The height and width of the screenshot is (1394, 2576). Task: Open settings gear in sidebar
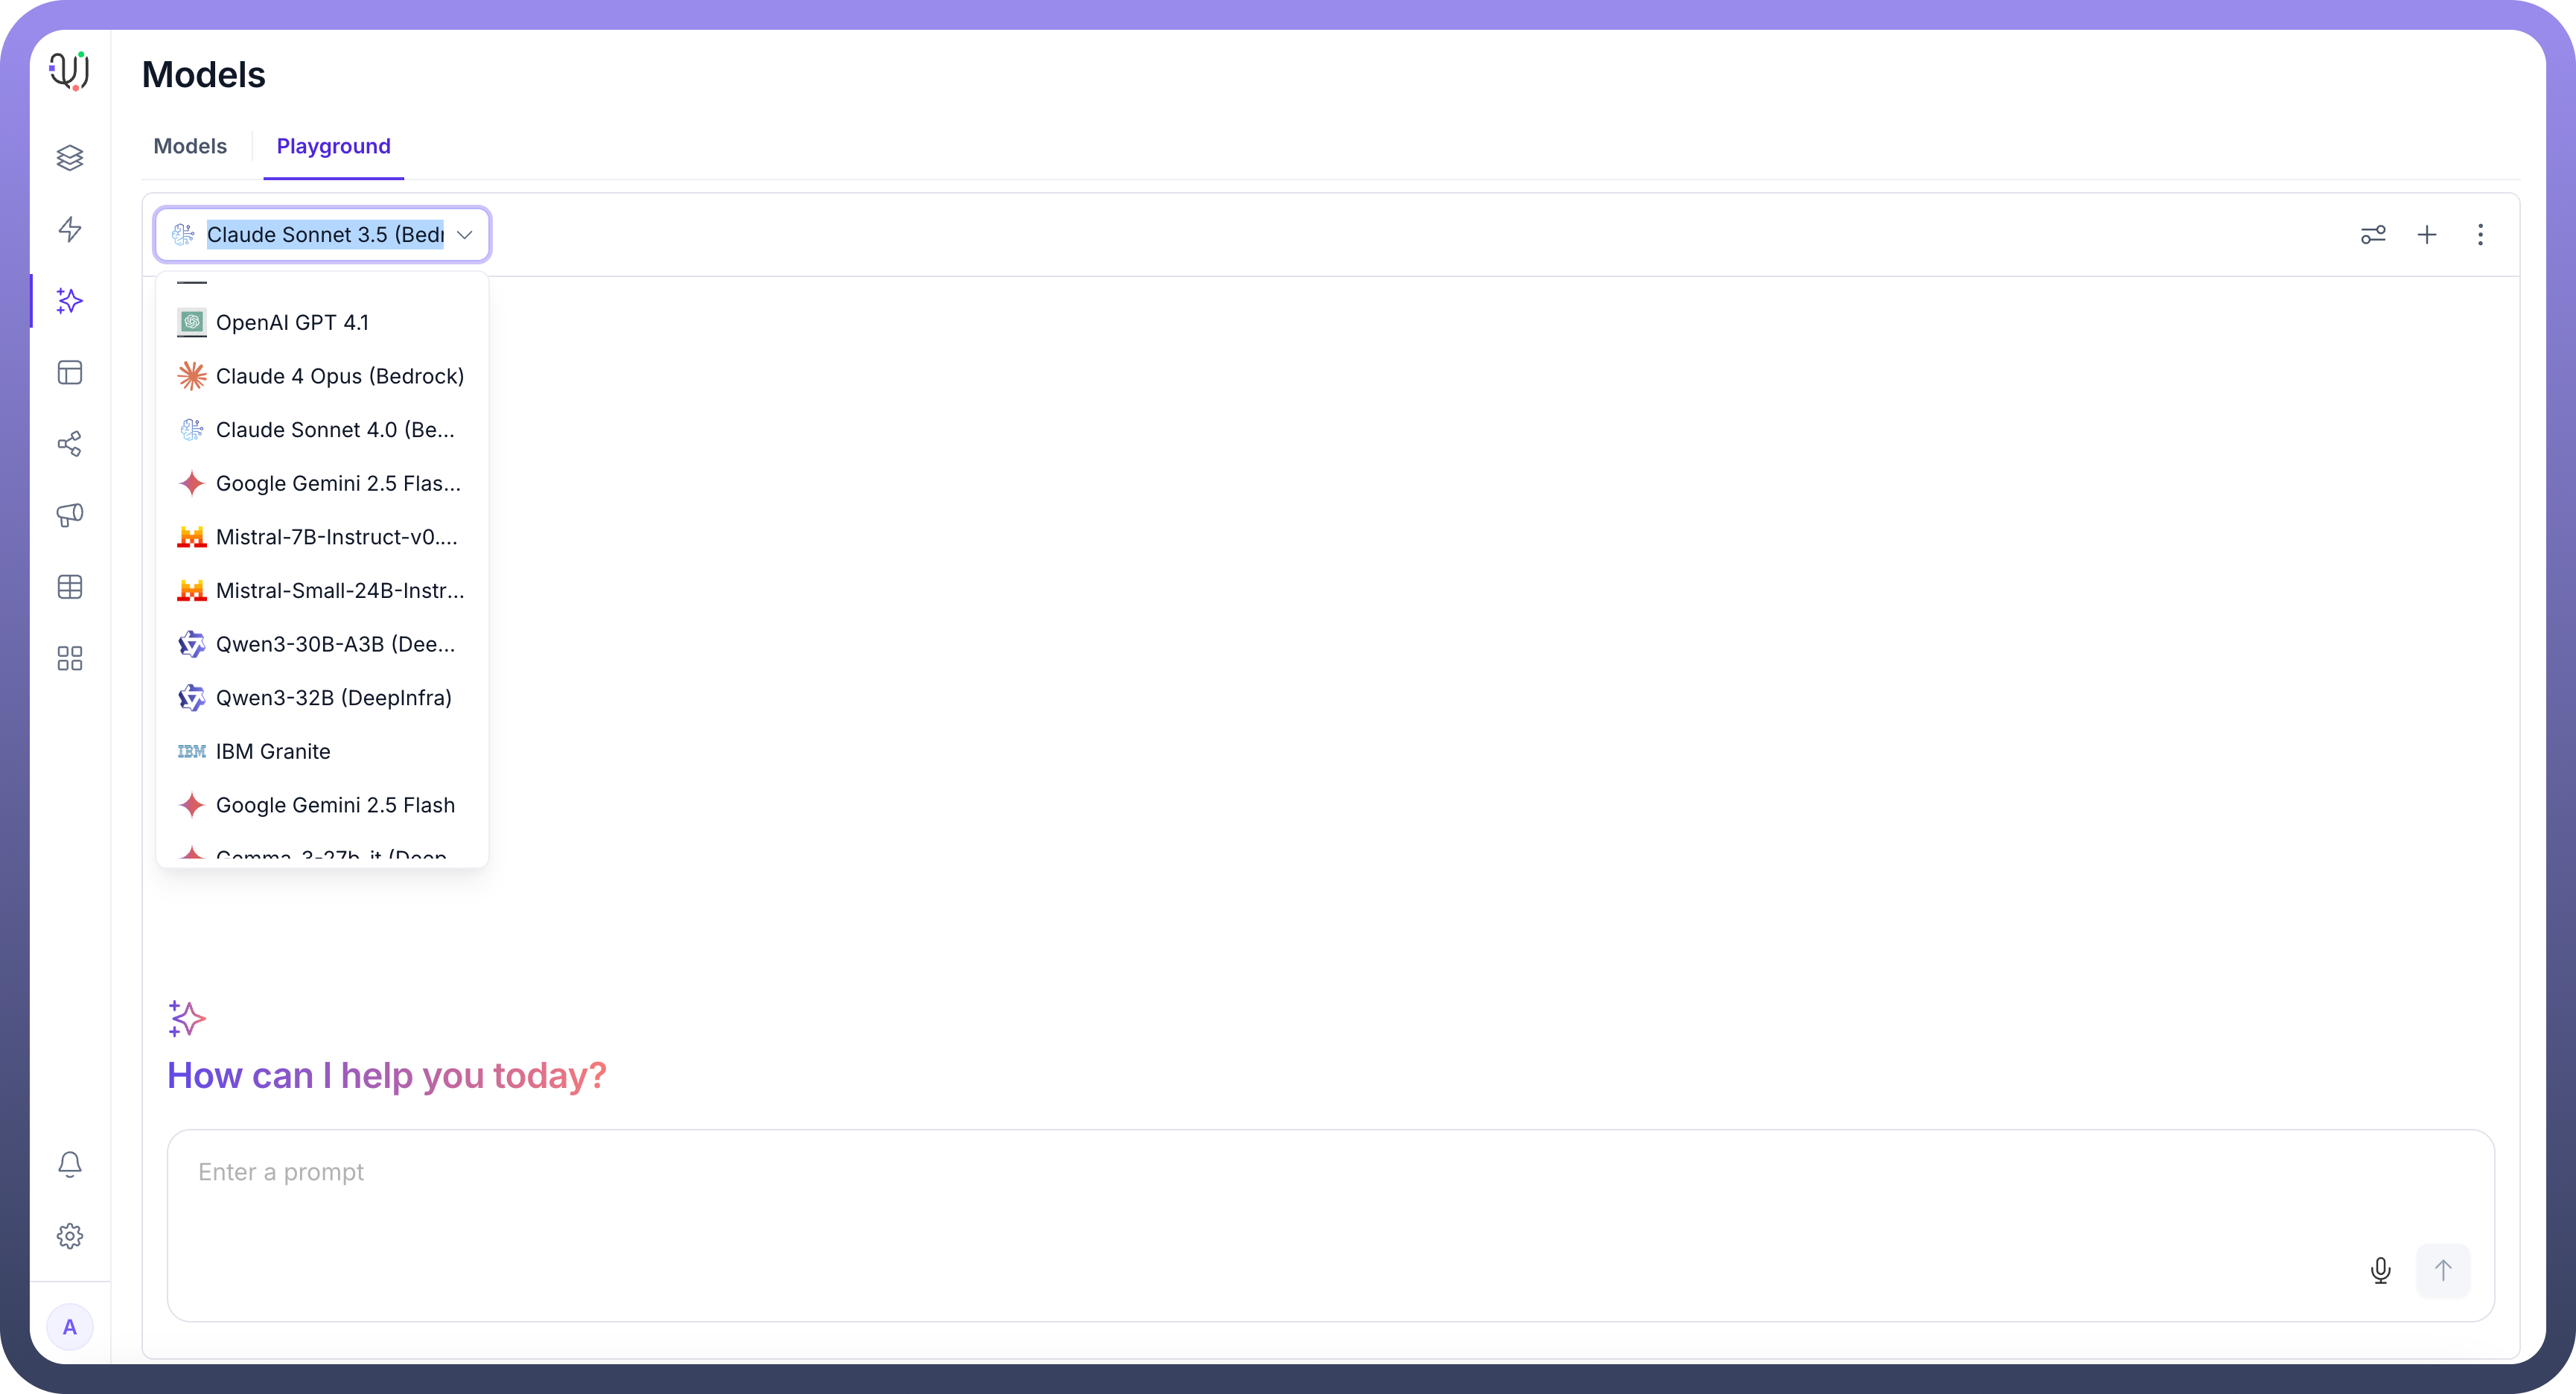coord(70,1236)
